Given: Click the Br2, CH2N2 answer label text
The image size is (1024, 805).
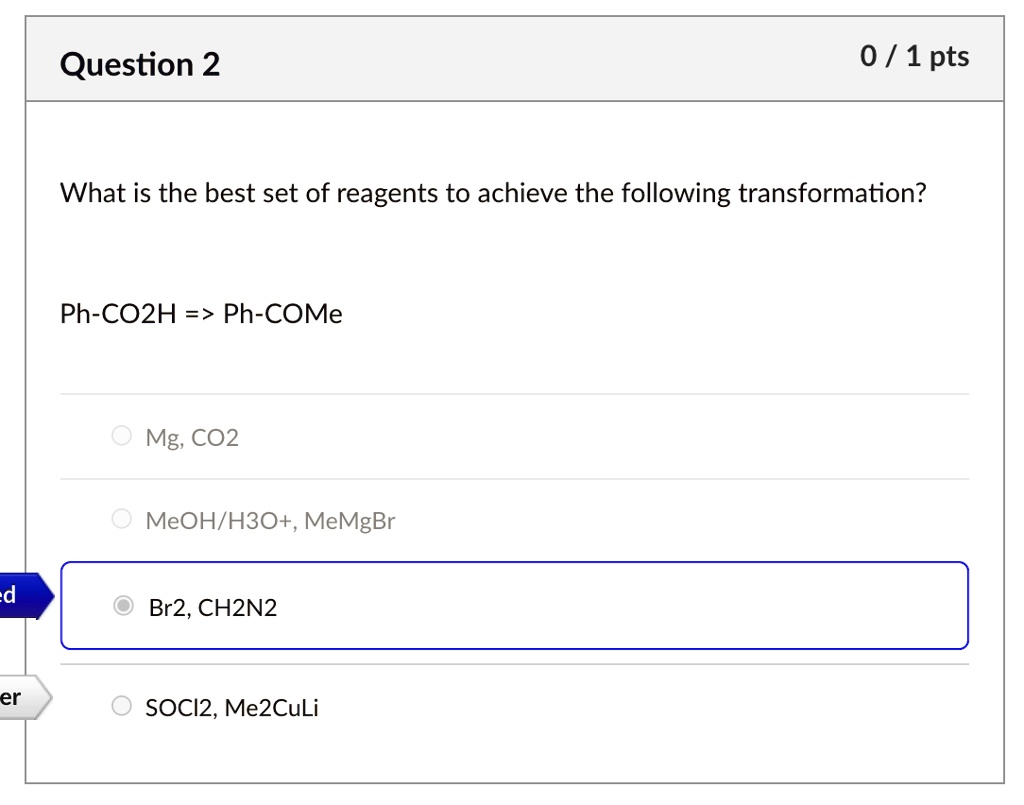Looking at the screenshot, I should (212, 607).
